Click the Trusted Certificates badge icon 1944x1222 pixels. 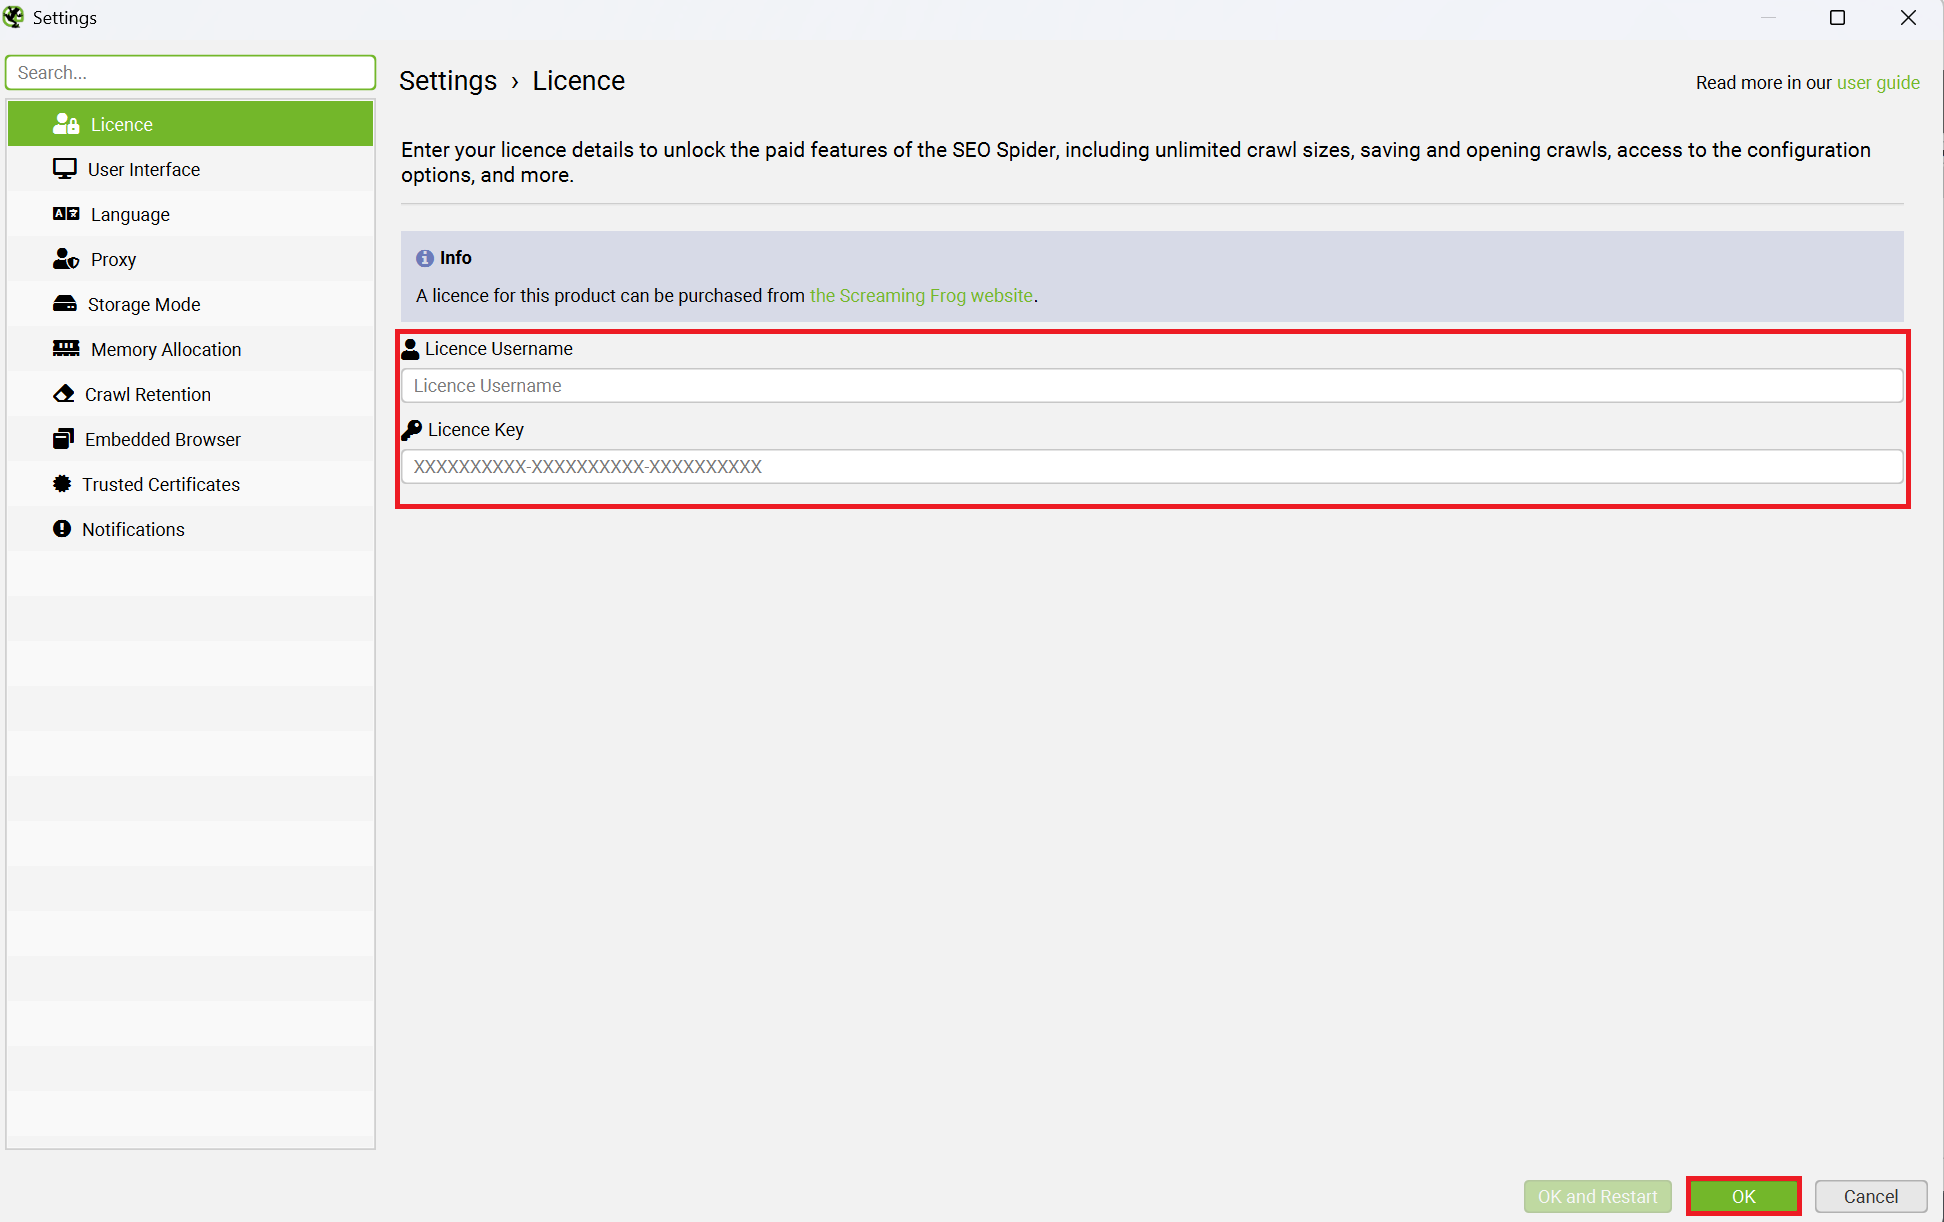click(62, 484)
